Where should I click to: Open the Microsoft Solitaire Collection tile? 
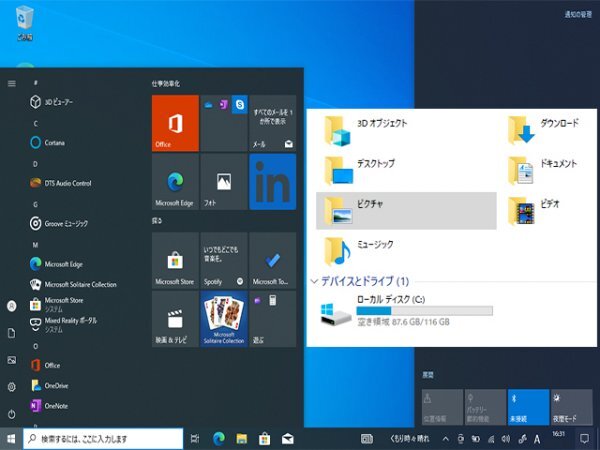coord(224,319)
